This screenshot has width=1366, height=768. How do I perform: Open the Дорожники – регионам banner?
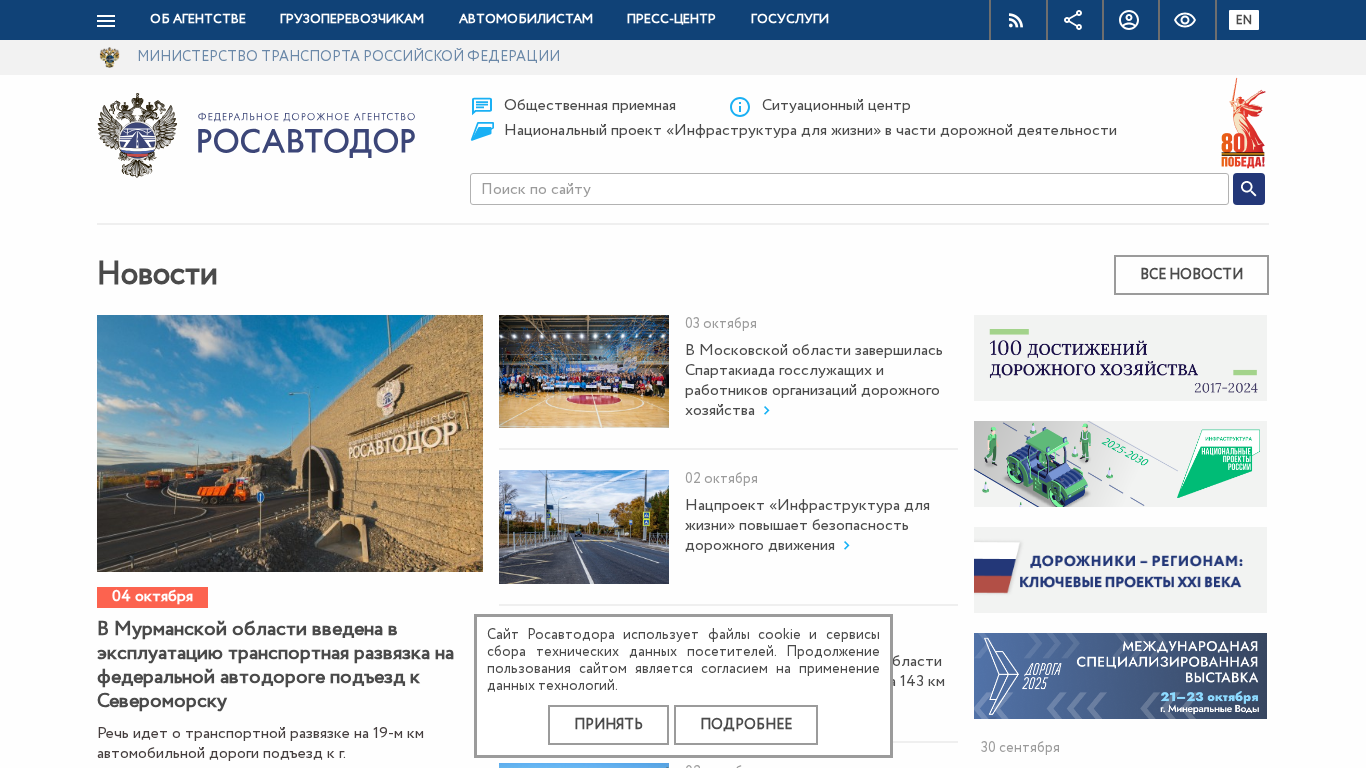[1120, 570]
